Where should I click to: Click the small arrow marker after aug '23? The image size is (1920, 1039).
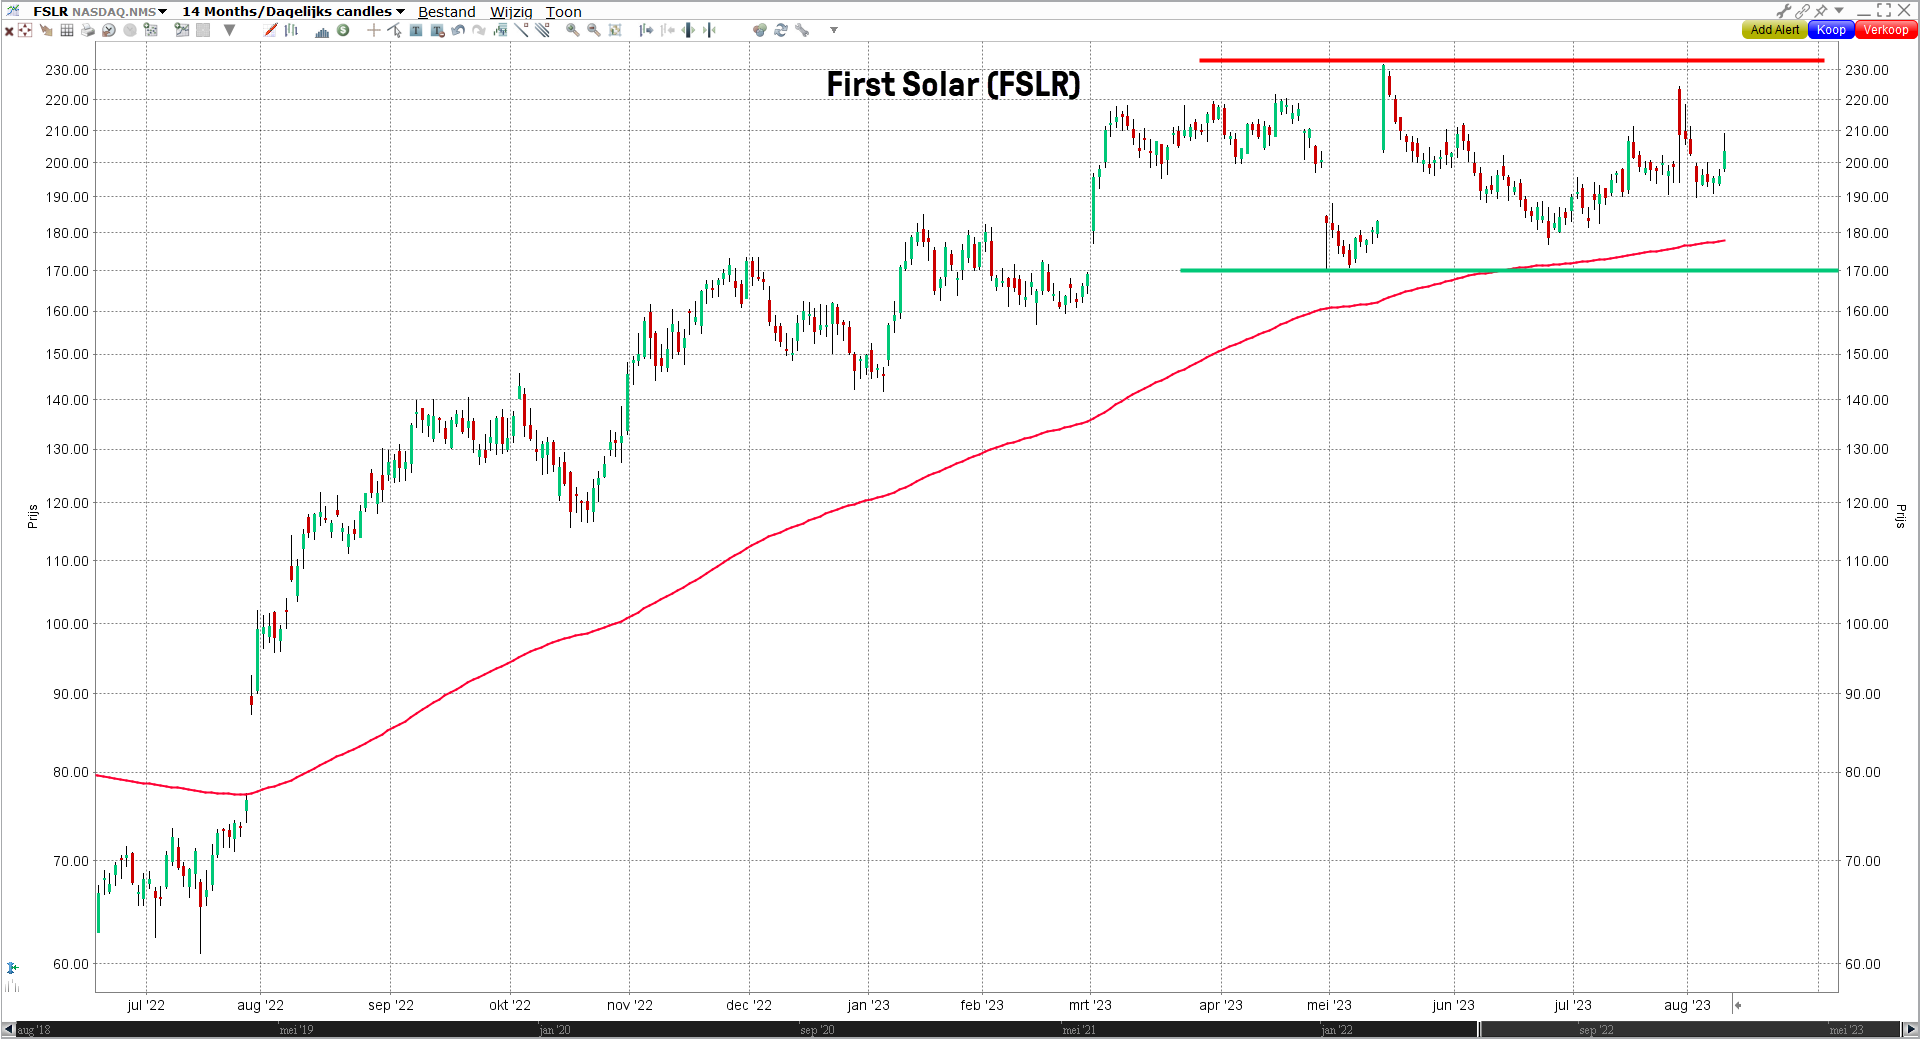[1738, 1005]
